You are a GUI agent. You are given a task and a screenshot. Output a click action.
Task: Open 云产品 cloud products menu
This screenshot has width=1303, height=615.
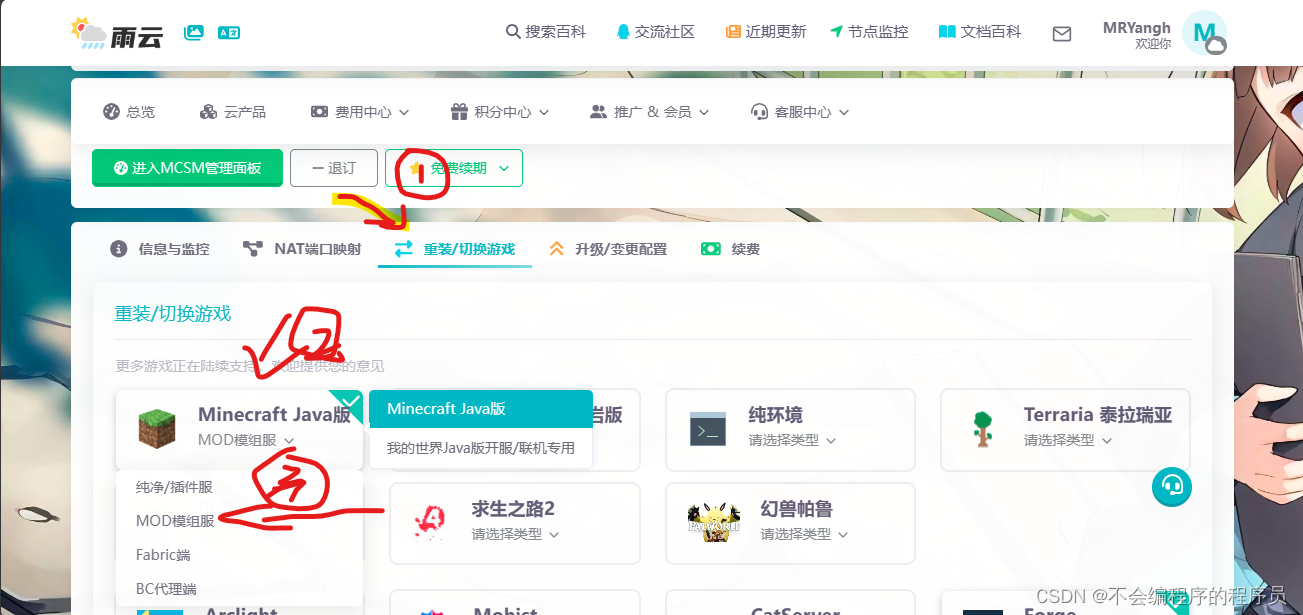[x=233, y=112]
